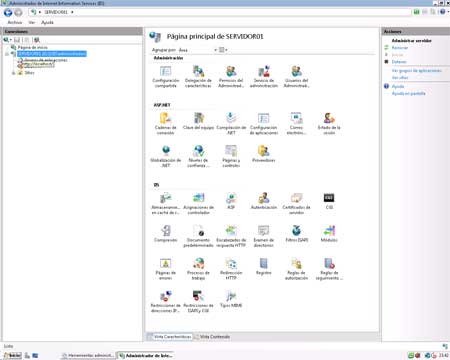
Task: Open Servicio de administración icon
Action: coord(264,77)
